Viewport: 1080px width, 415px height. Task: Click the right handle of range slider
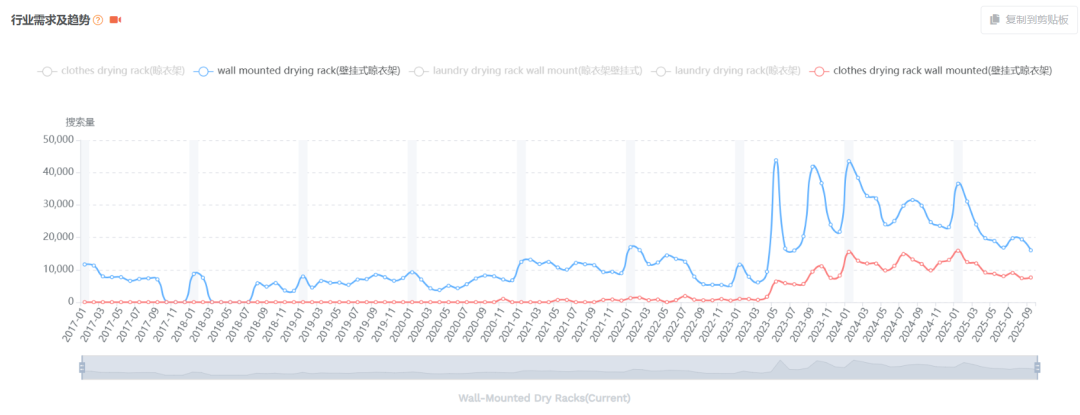pos(1037,368)
